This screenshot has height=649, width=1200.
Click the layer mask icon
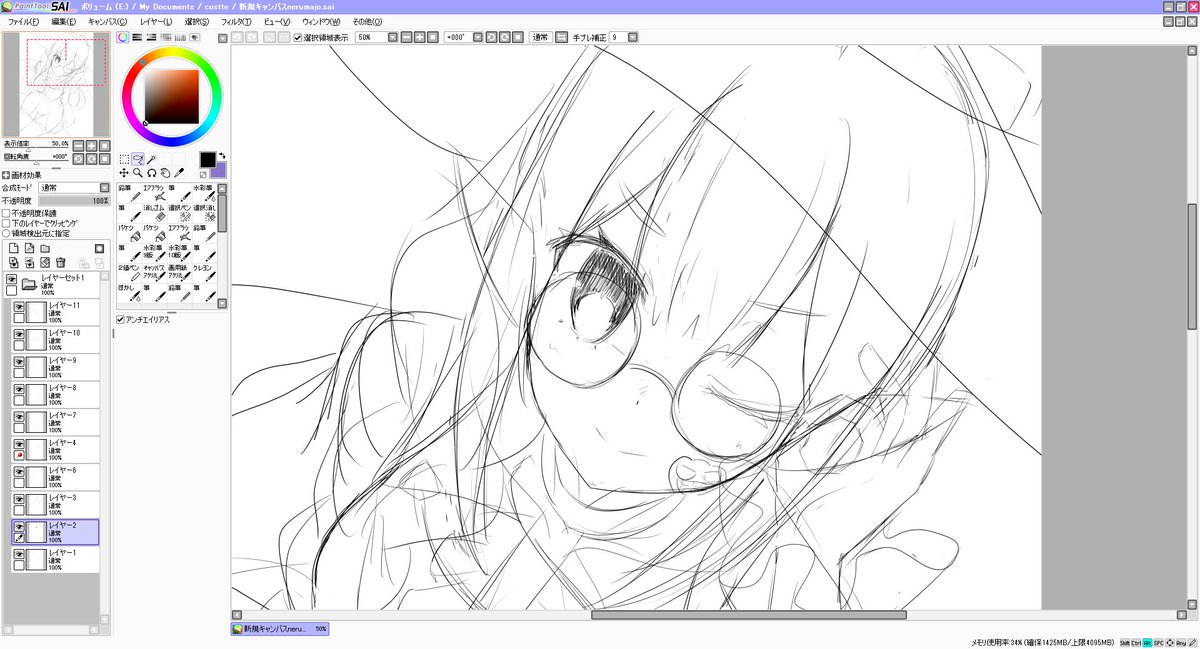(99, 248)
